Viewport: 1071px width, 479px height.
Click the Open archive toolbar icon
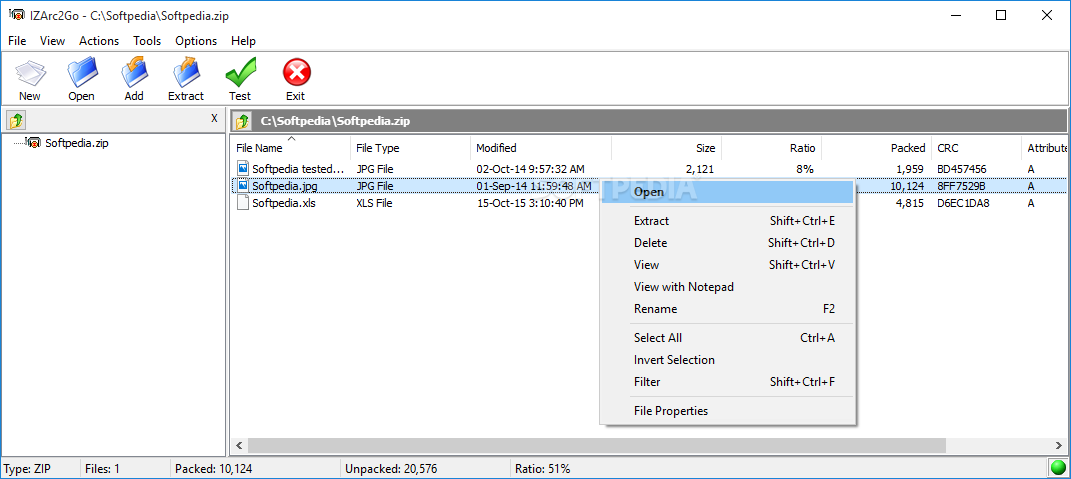tap(82, 72)
